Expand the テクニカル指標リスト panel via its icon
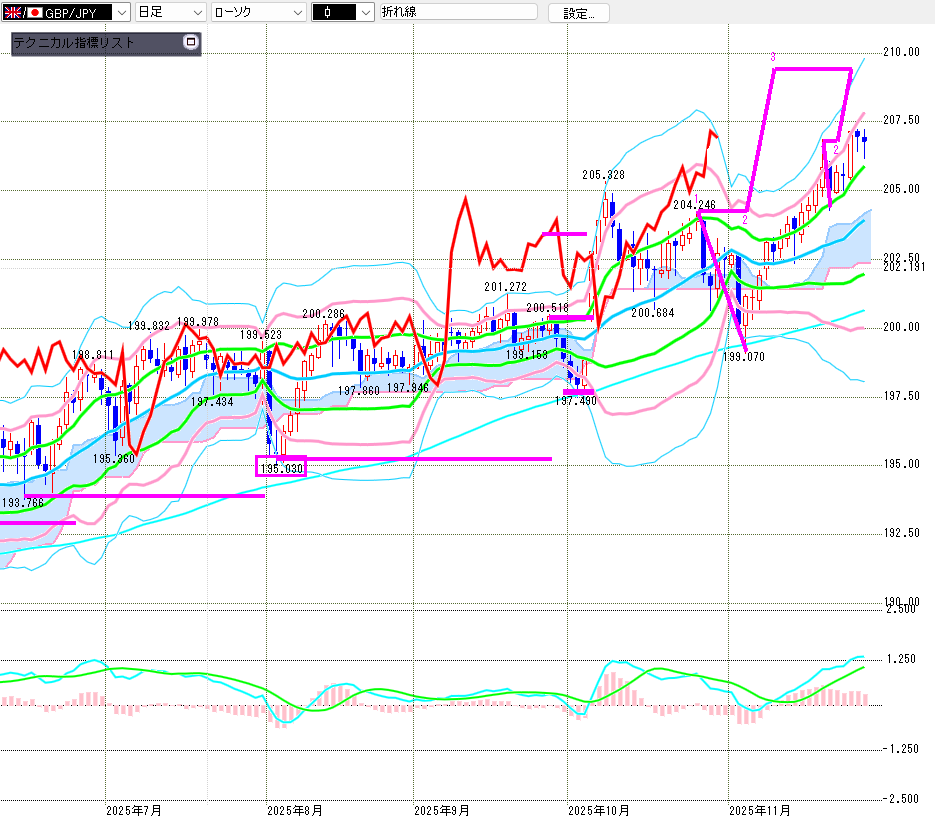The image size is (935, 817). (191, 43)
